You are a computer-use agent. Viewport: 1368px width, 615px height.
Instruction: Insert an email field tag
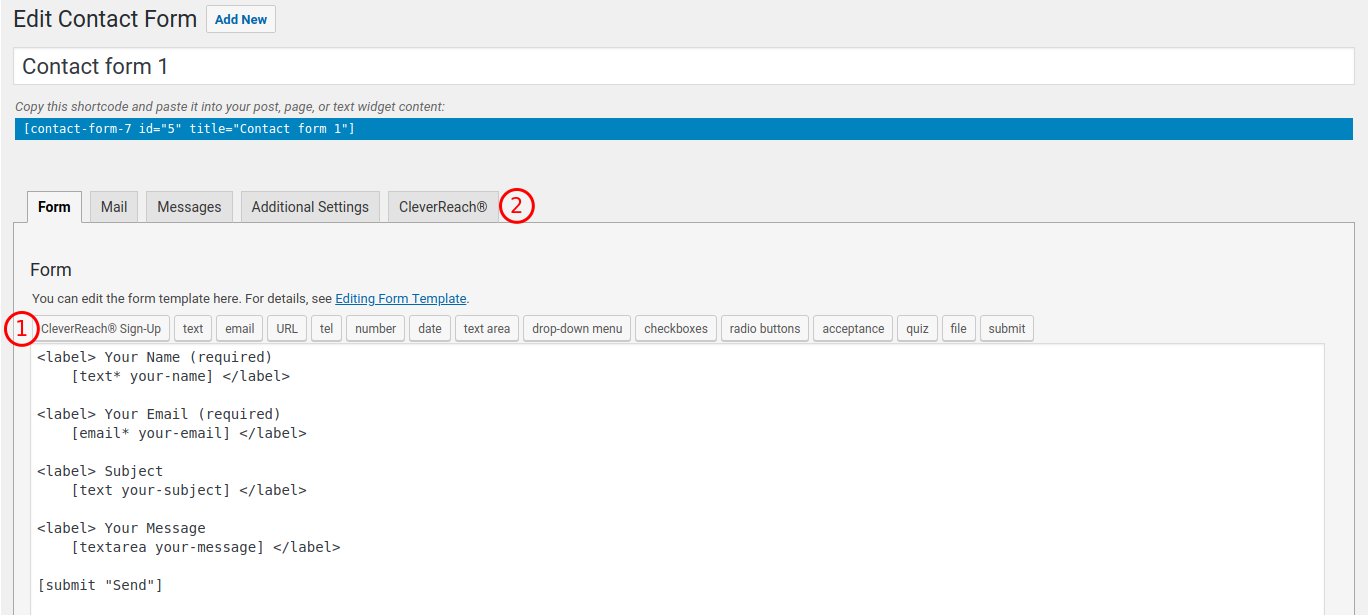(x=239, y=328)
